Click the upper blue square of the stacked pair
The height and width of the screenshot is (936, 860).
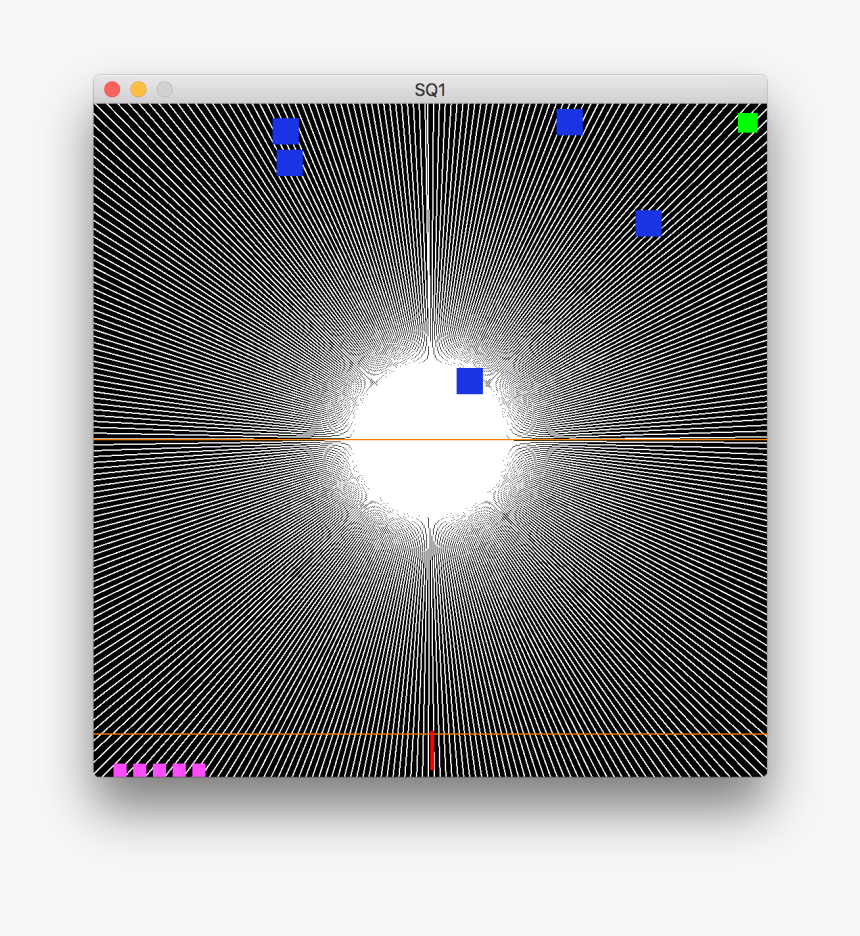point(286,131)
